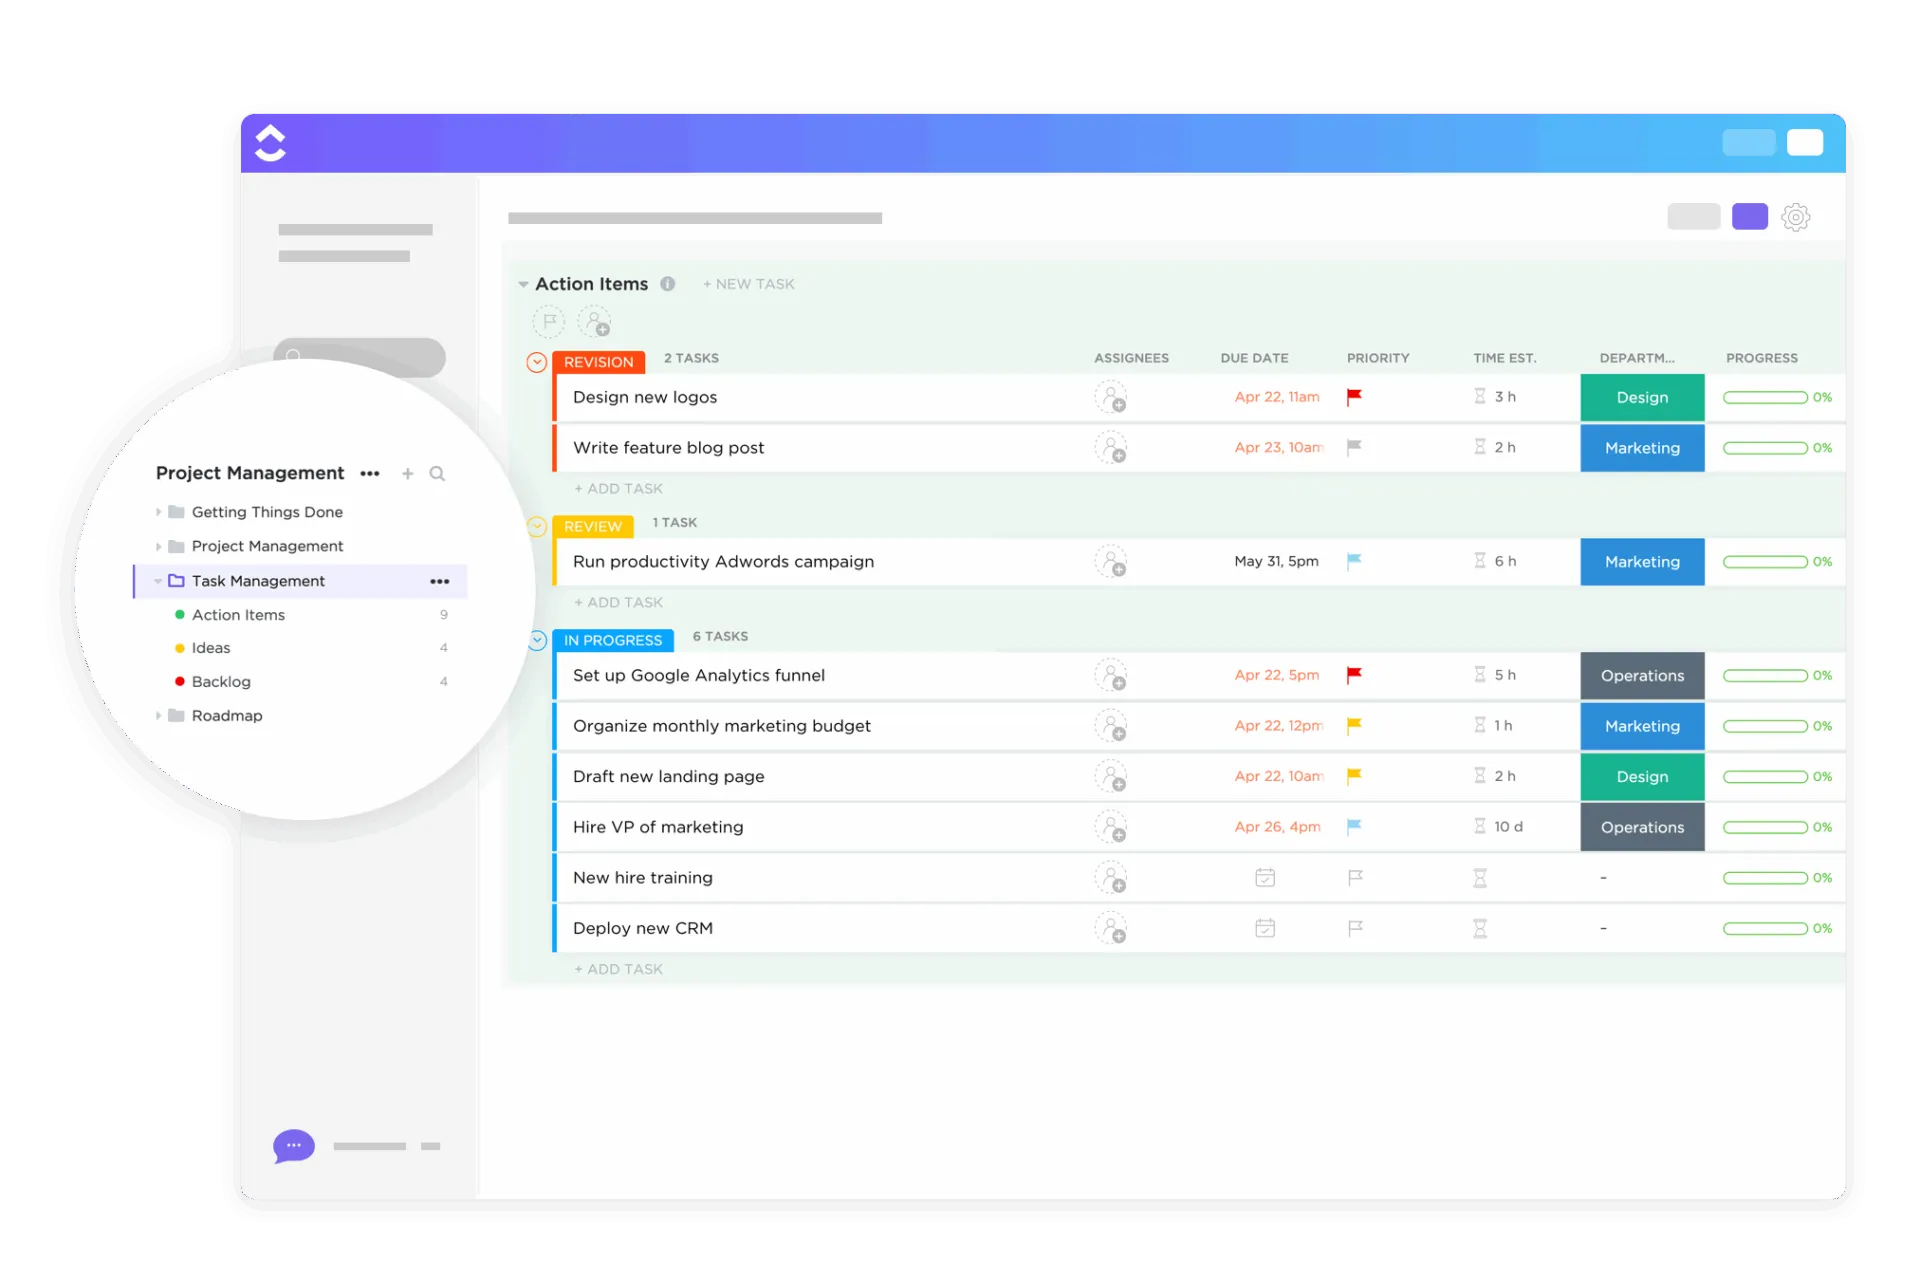The width and height of the screenshot is (1920, 1283).
Task: Click time estimate 10 d
Action: point(1508,827)
